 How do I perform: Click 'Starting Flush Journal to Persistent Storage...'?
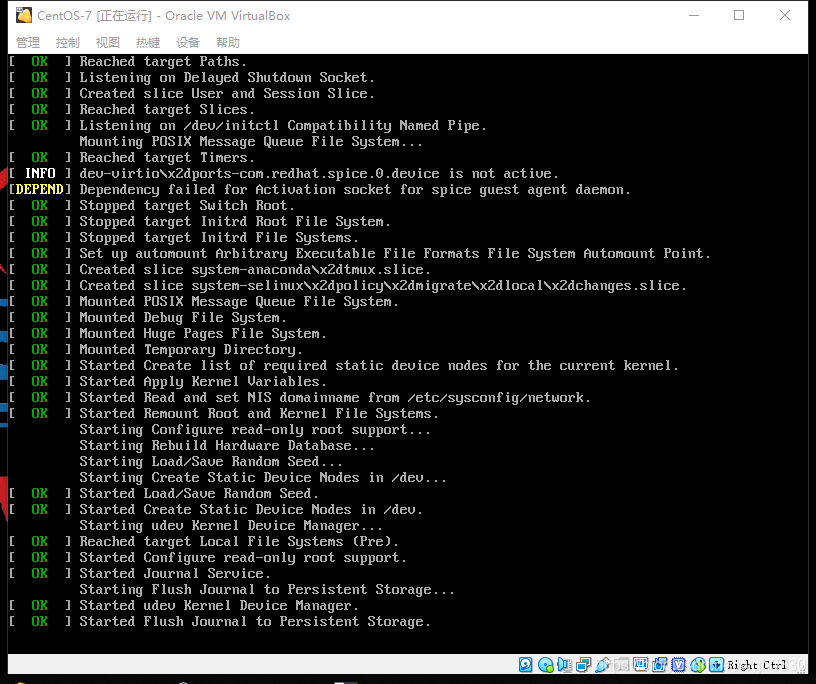coord(267,590)
